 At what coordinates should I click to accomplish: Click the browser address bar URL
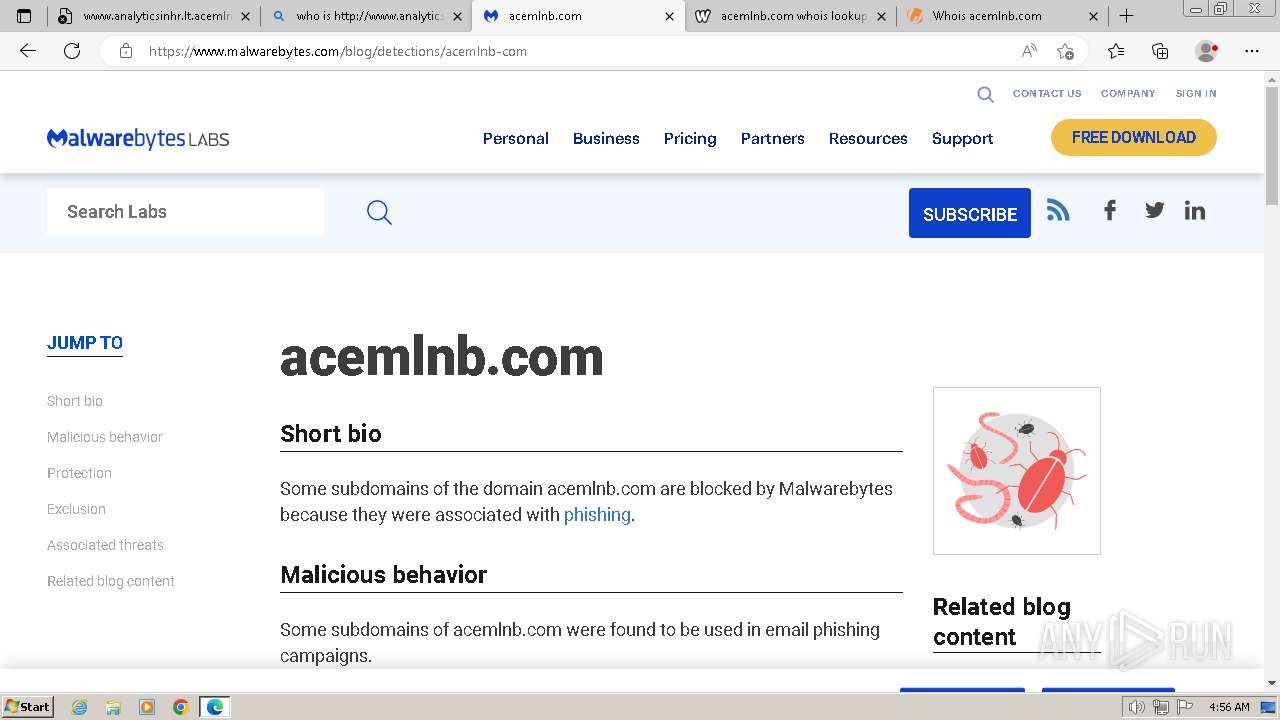click(x=338, y=51)
